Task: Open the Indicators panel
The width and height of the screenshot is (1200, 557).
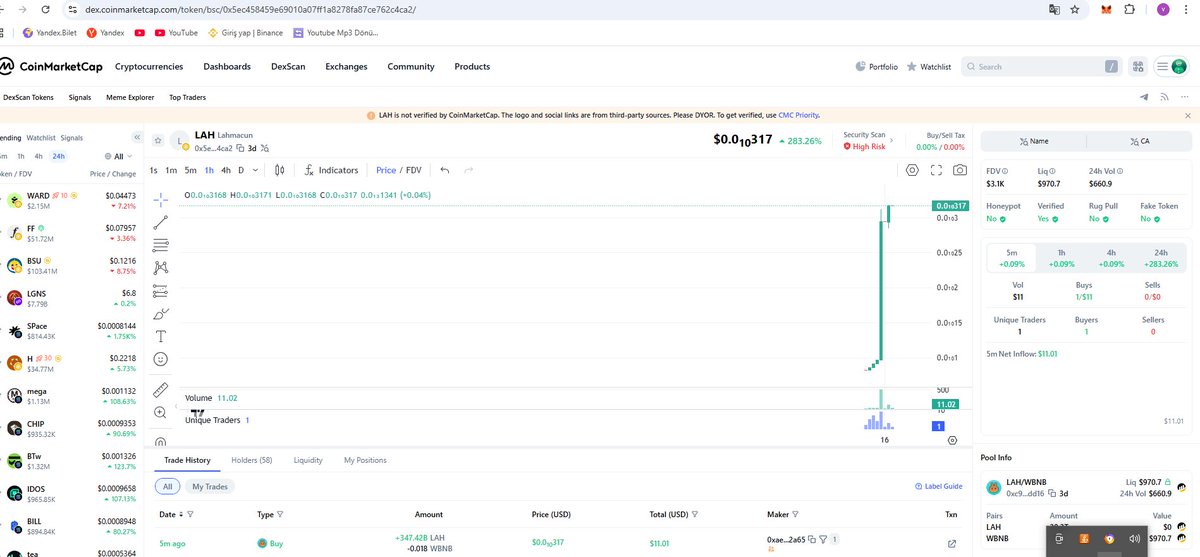Action: pos(331,170)
